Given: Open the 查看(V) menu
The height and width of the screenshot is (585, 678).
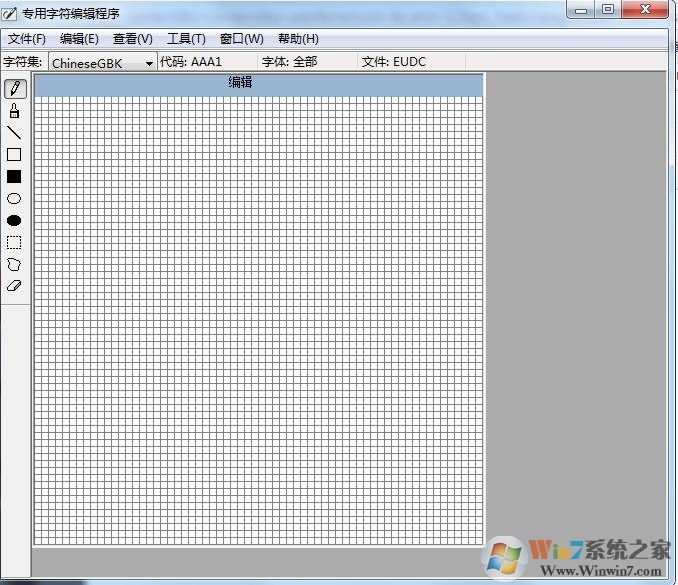Looking at the screenshot, I should (132, 39).
